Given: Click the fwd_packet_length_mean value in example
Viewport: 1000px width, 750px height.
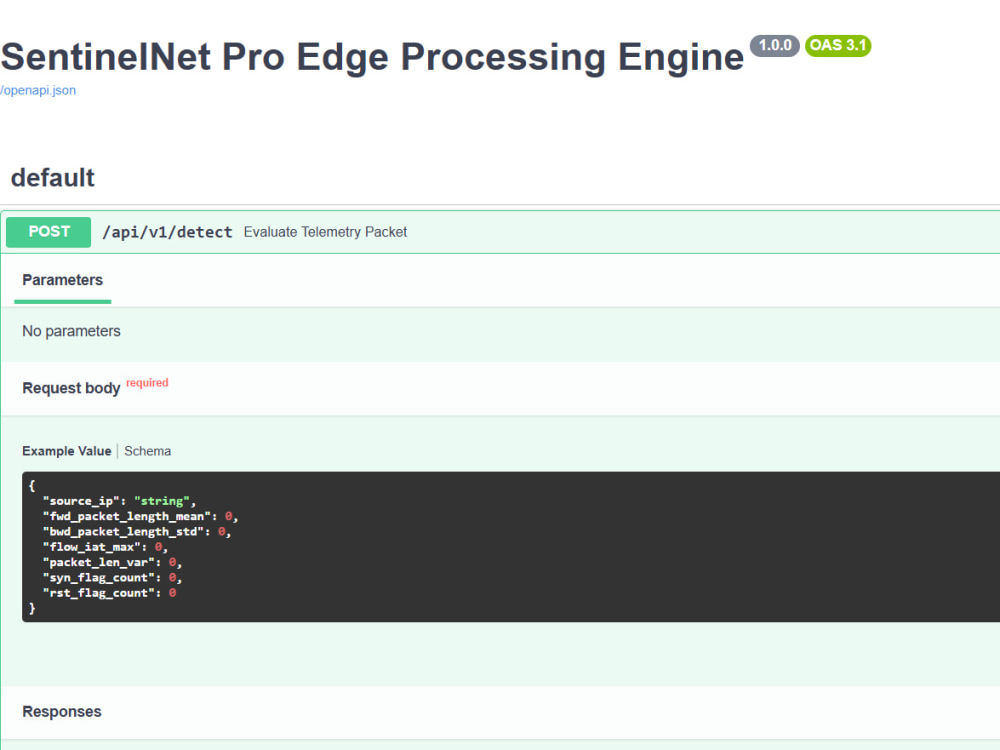Looking at the screenshot, I should 228,517.
